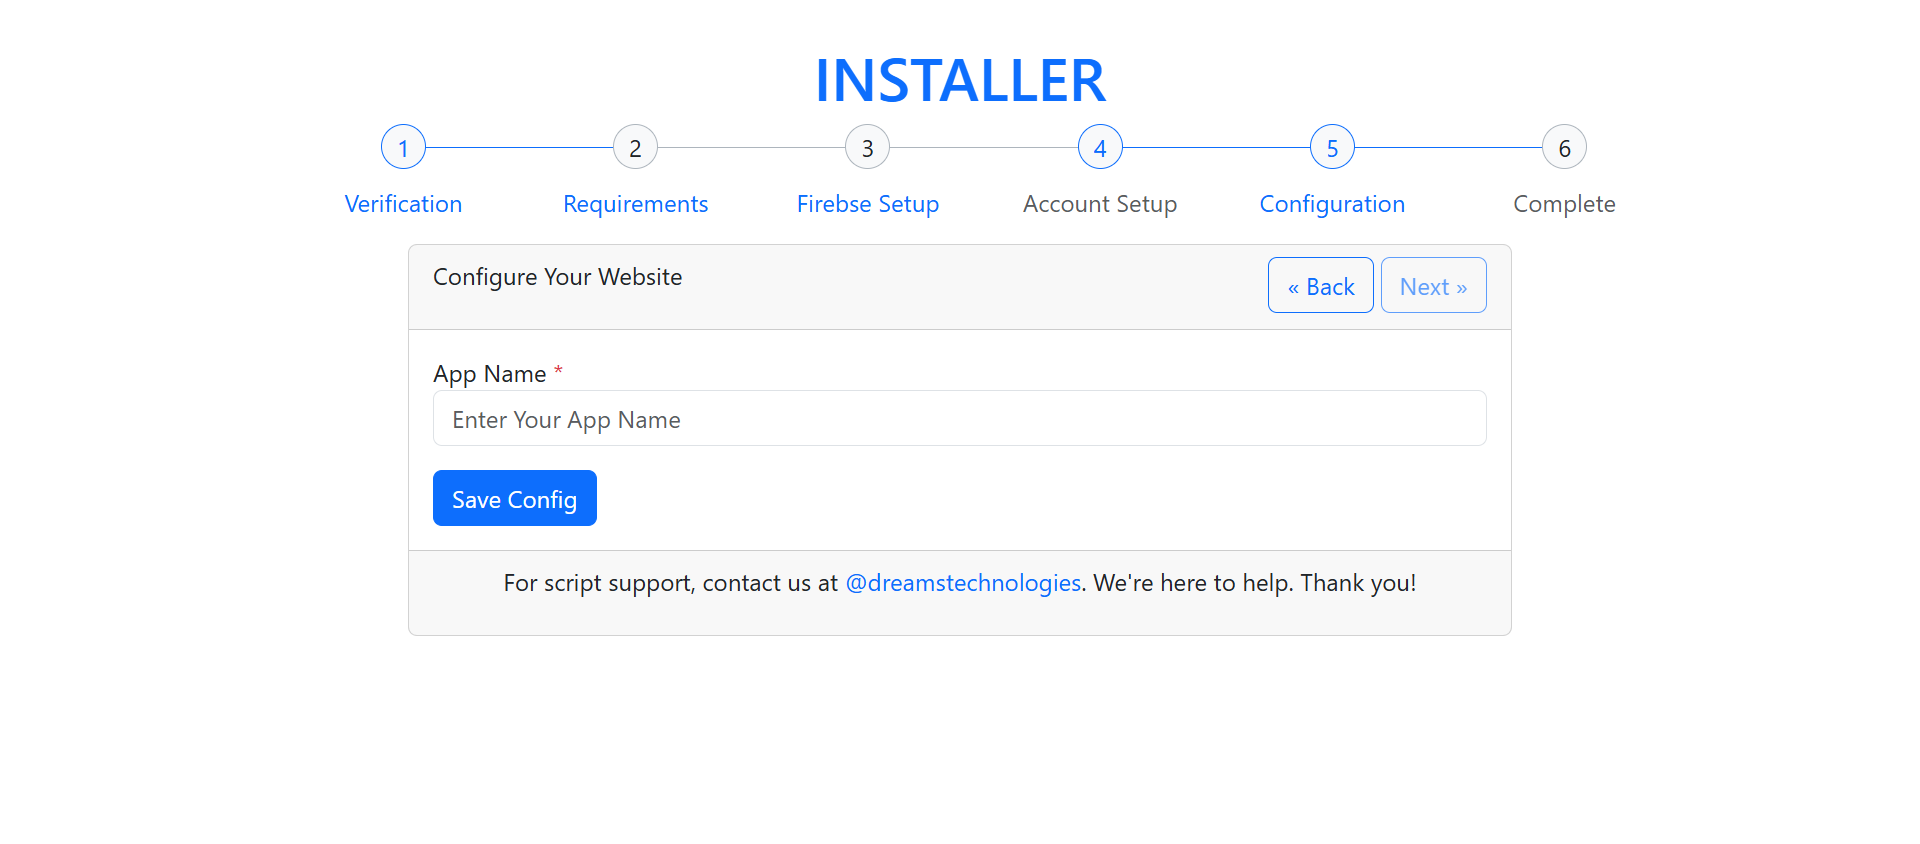Click the Configure Your Website title
This screenshot has width=1920, height=844.
point(557,277)
